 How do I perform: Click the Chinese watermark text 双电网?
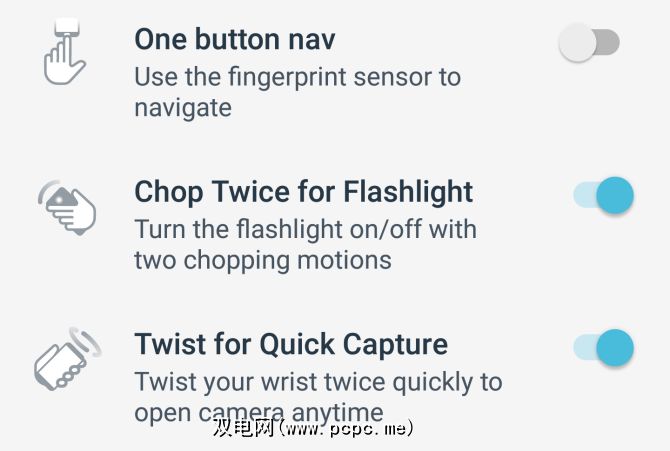pos(242,428)
